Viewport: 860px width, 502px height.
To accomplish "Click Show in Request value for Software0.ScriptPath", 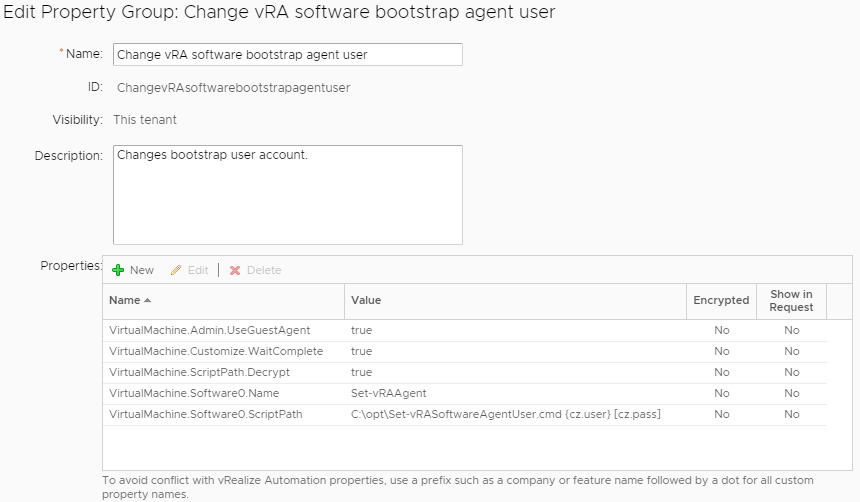I will (x=791, y=414).
